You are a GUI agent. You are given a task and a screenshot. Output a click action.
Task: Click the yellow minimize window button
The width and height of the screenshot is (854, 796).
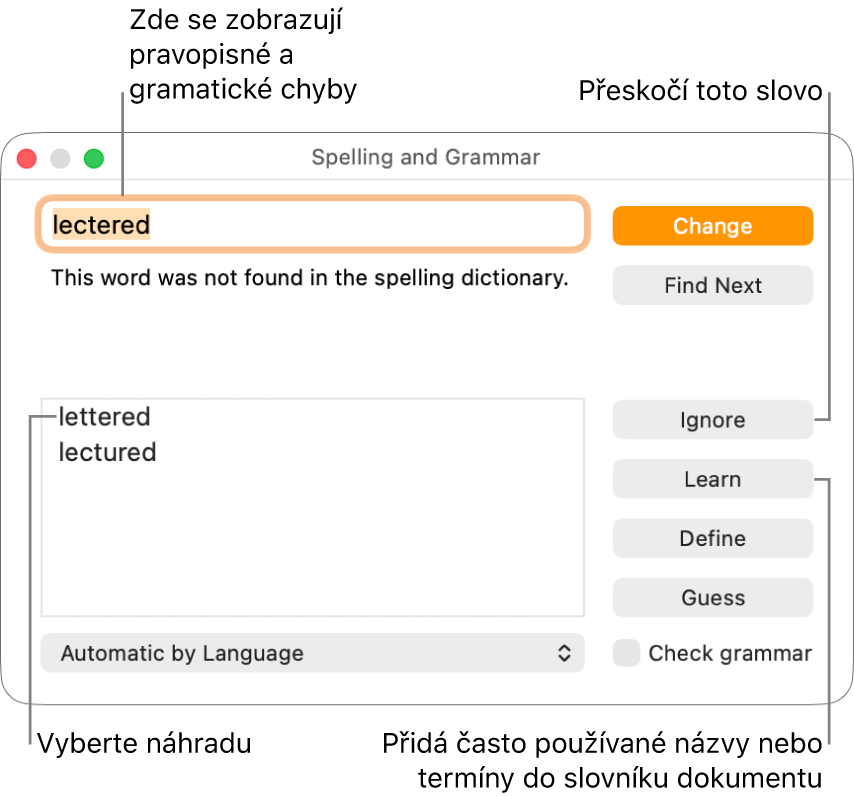pyautogui.click(x=60, y=158)
